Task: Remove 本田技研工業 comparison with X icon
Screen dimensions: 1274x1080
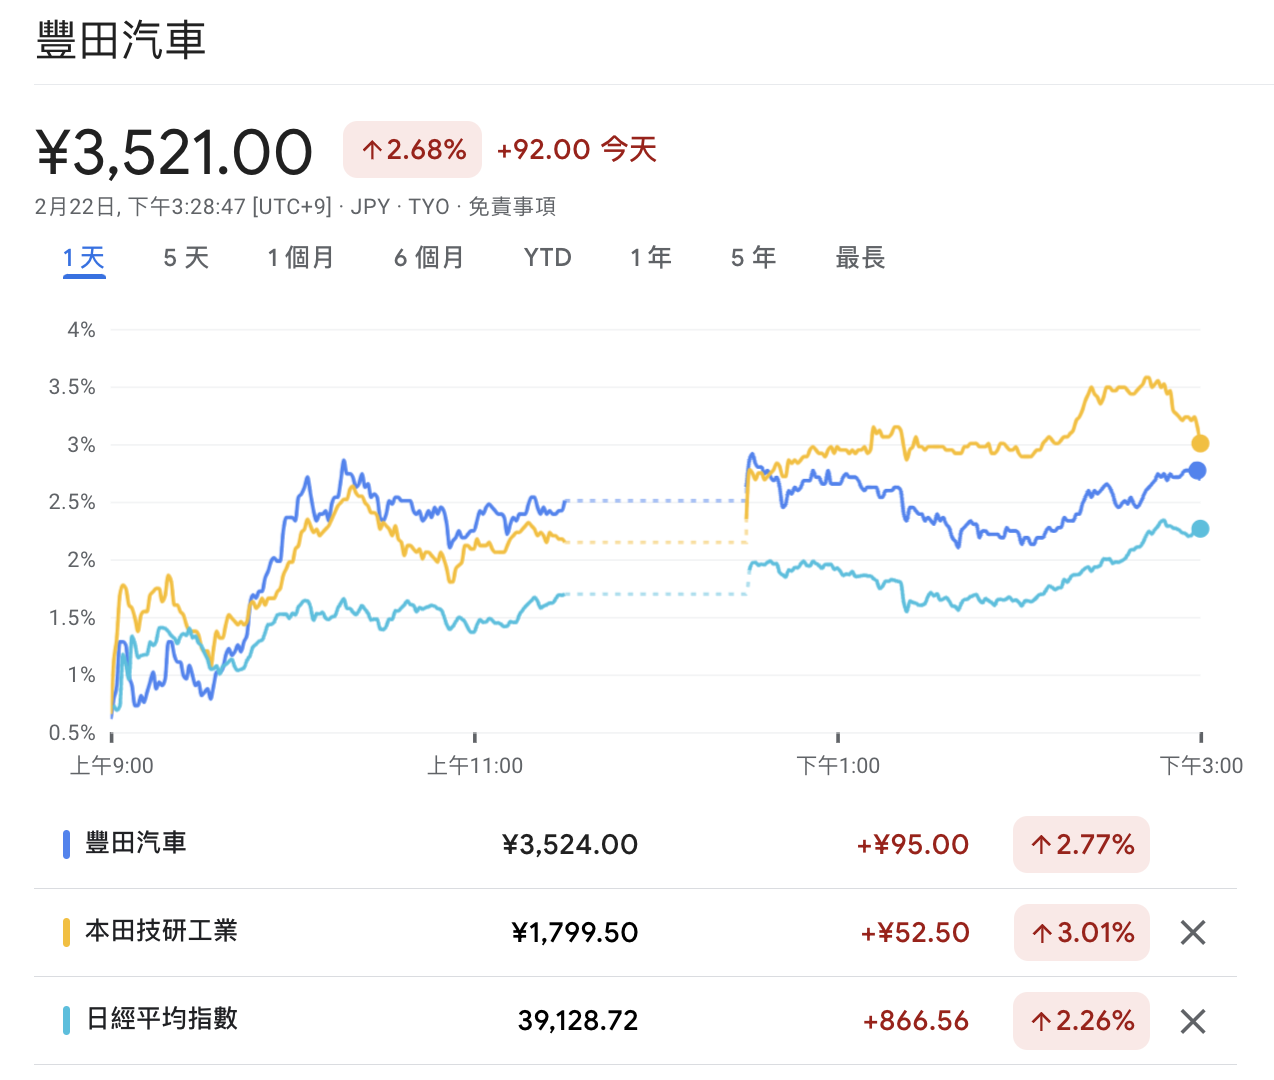Action: pos(1192,933)
